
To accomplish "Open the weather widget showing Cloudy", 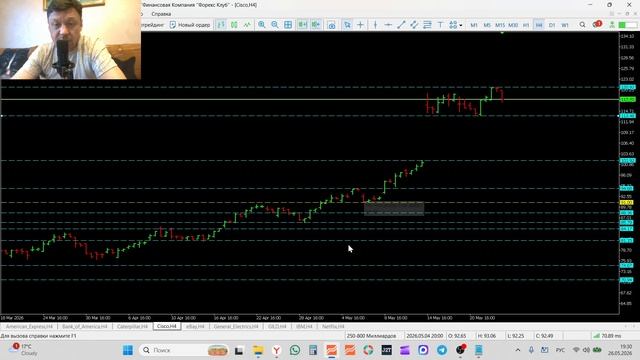I will [24, 350].
